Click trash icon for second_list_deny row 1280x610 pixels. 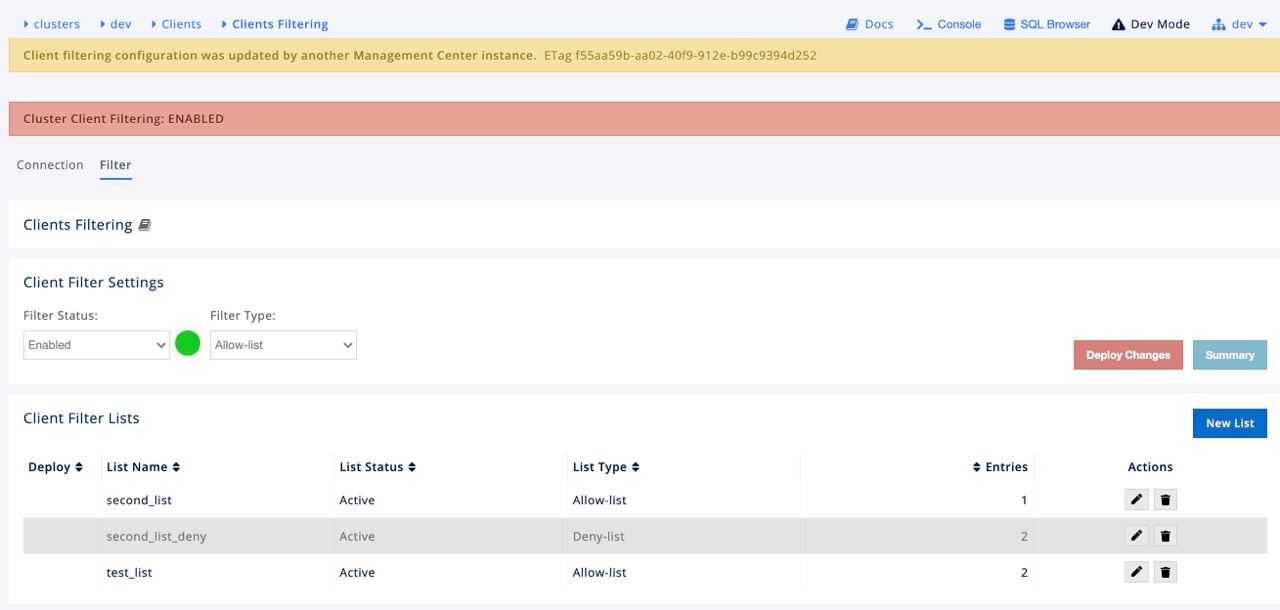click(1165, 536)
